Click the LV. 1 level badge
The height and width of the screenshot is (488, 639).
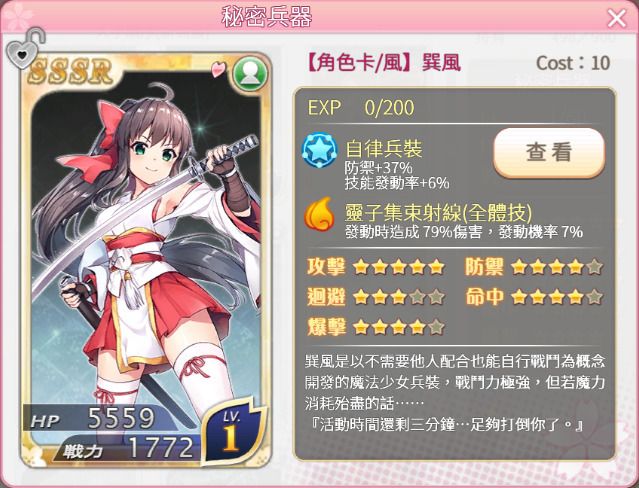(233, 431)
